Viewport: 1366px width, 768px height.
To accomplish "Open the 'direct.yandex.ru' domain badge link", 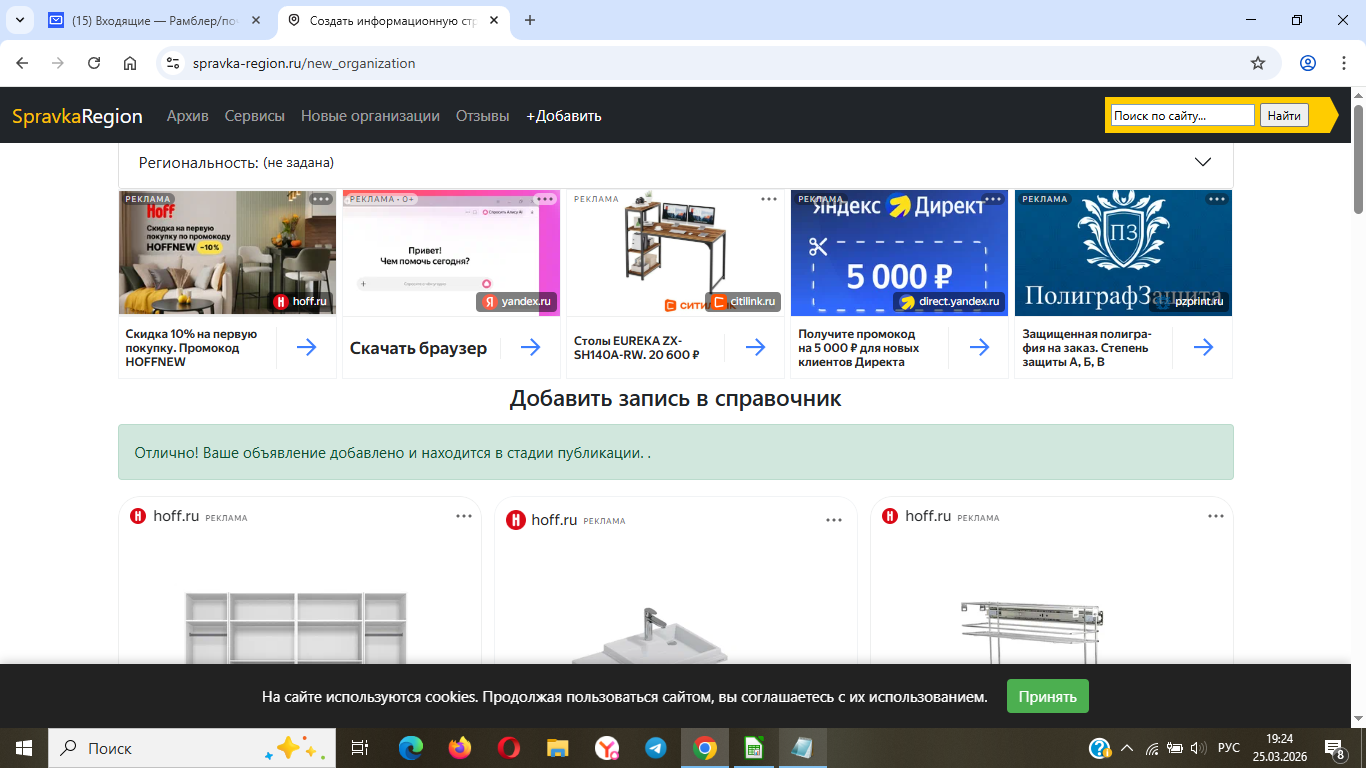I will pos(949,301).
